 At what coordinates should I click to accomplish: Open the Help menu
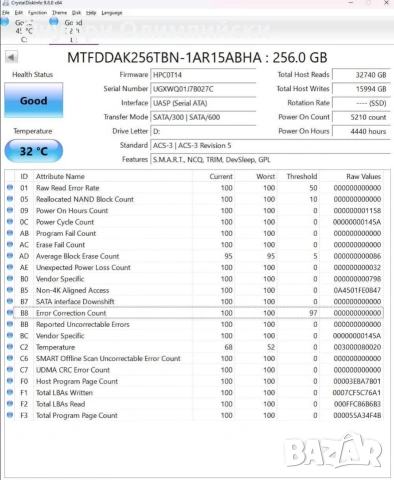pyautogui.click(x=91, y=13)
